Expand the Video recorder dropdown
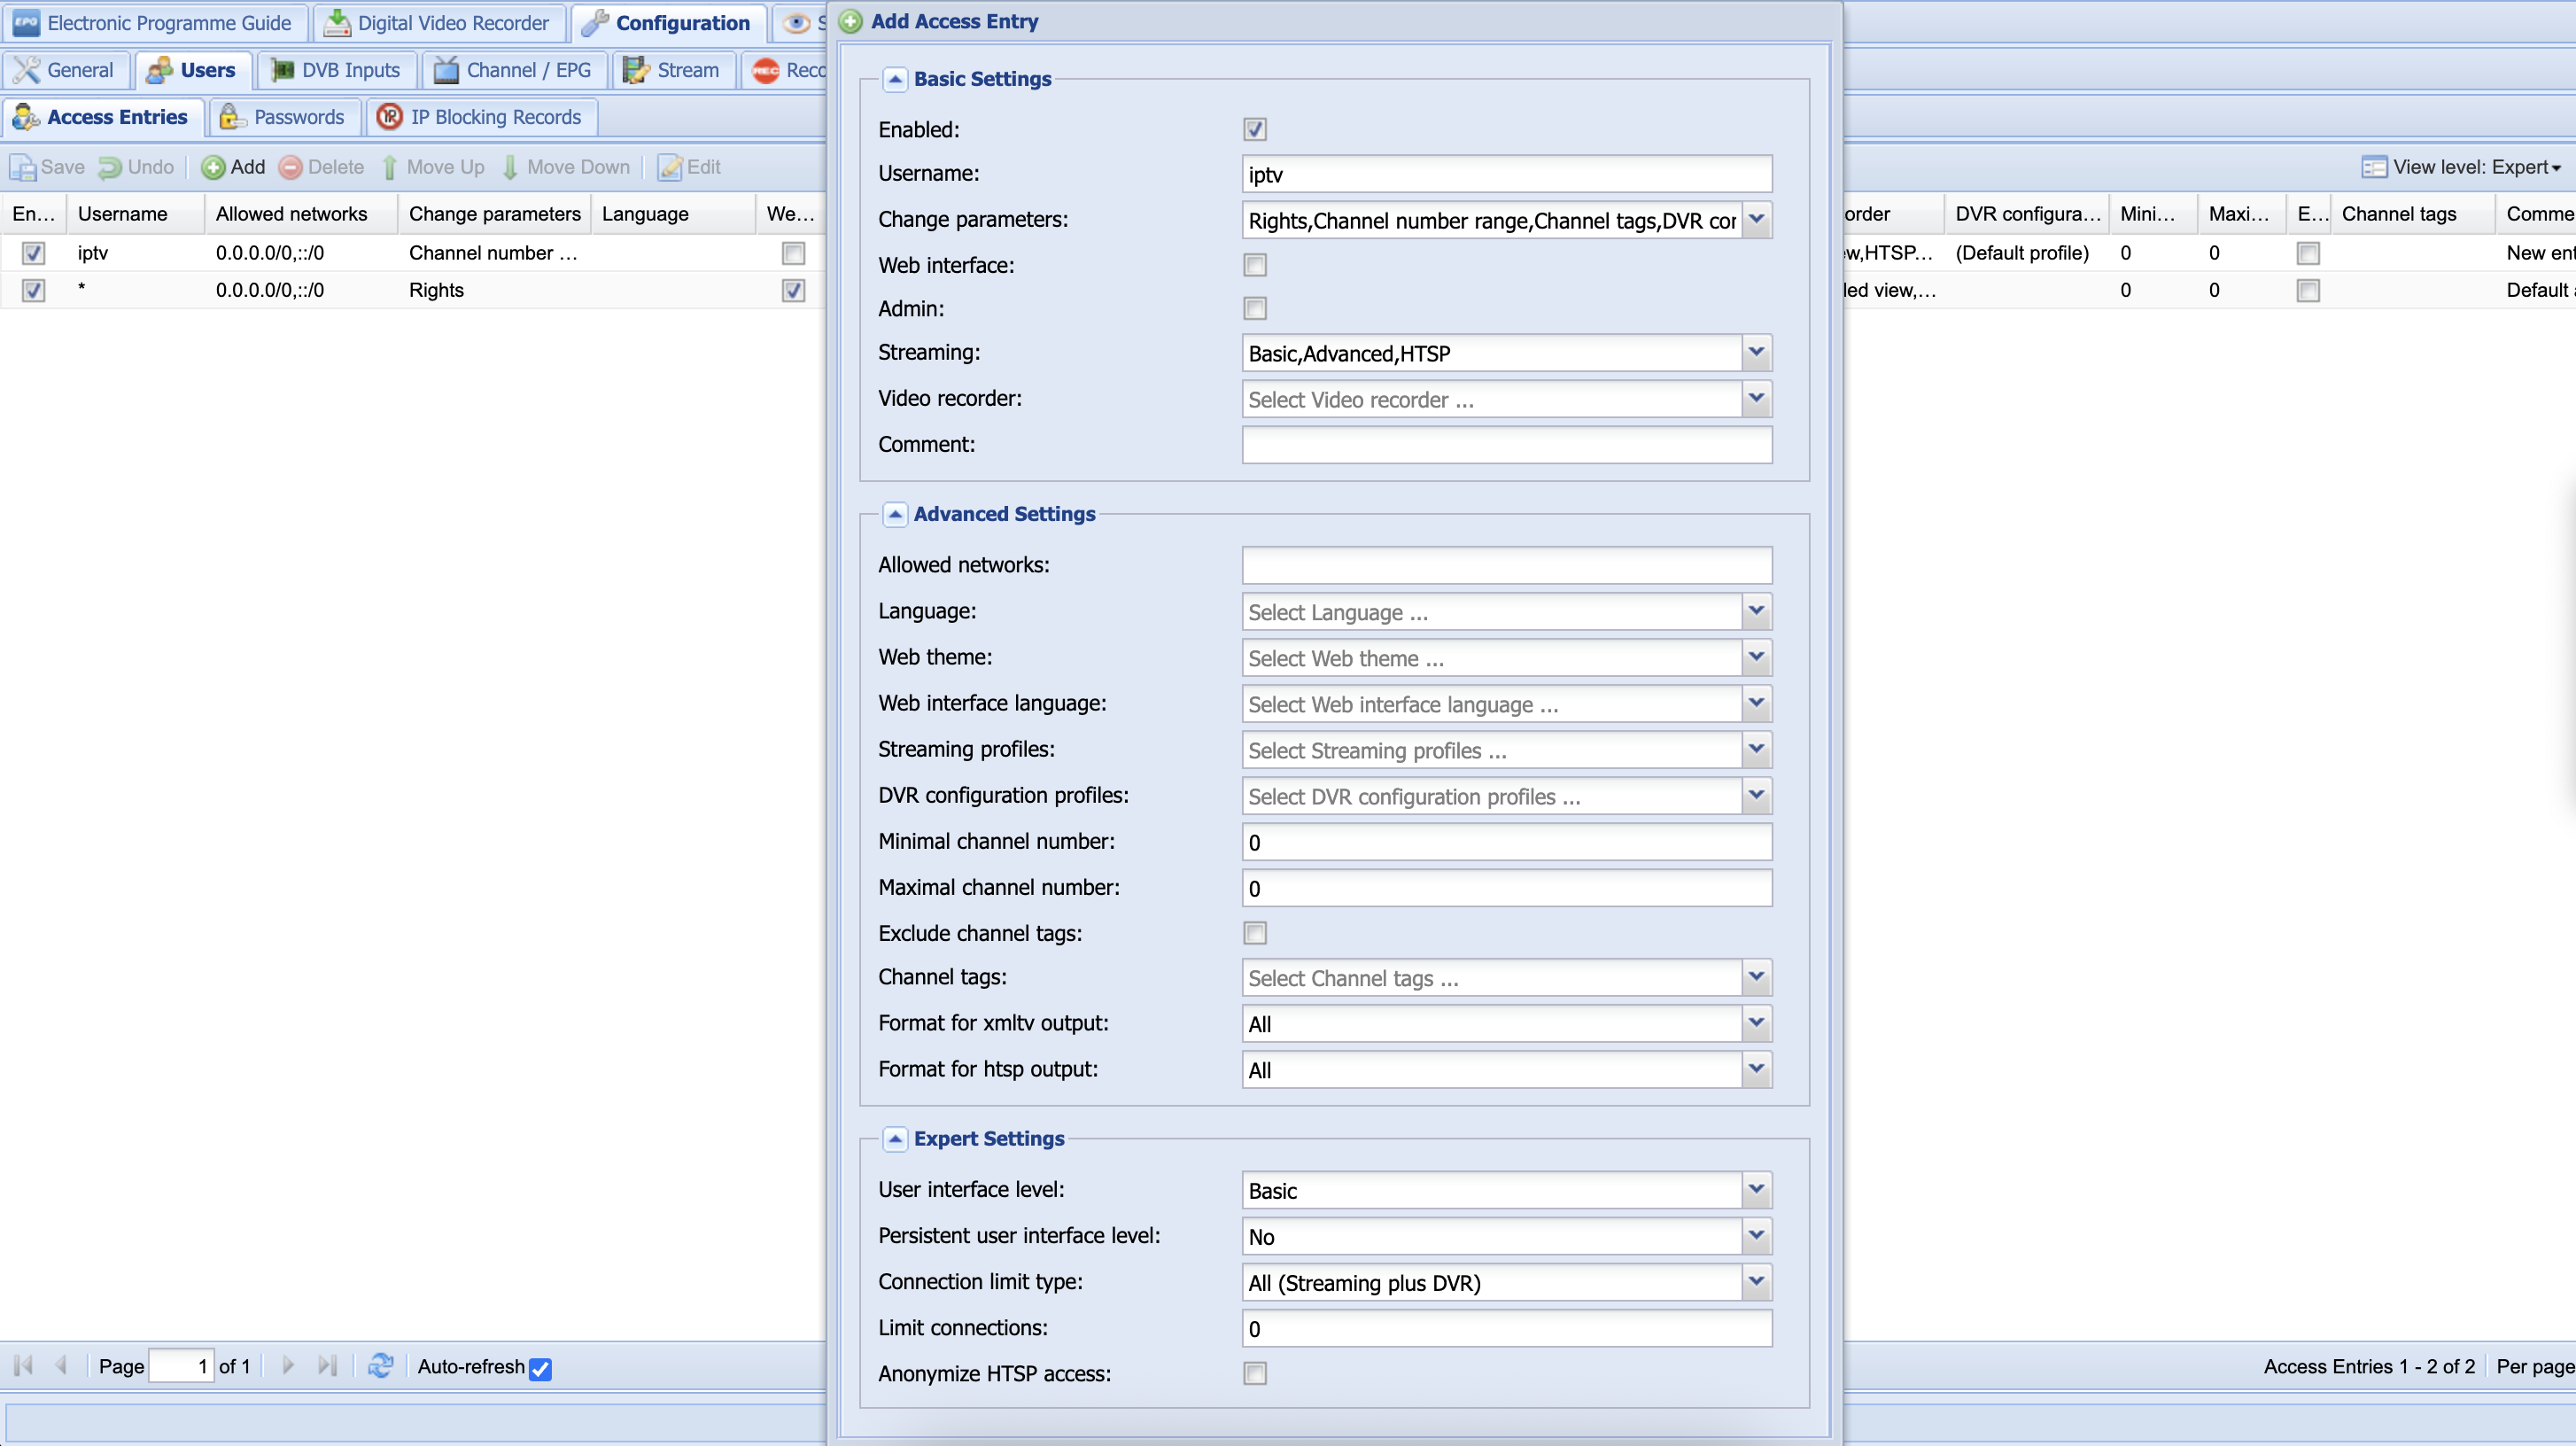The height and width of the screenshot is (1446, 2576). coord(1756,398)
